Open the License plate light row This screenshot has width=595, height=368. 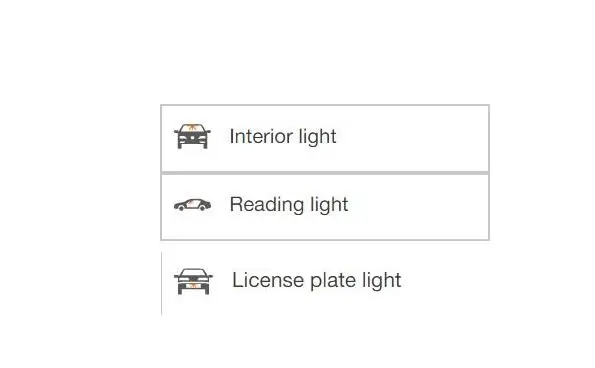tap(325, 283)
